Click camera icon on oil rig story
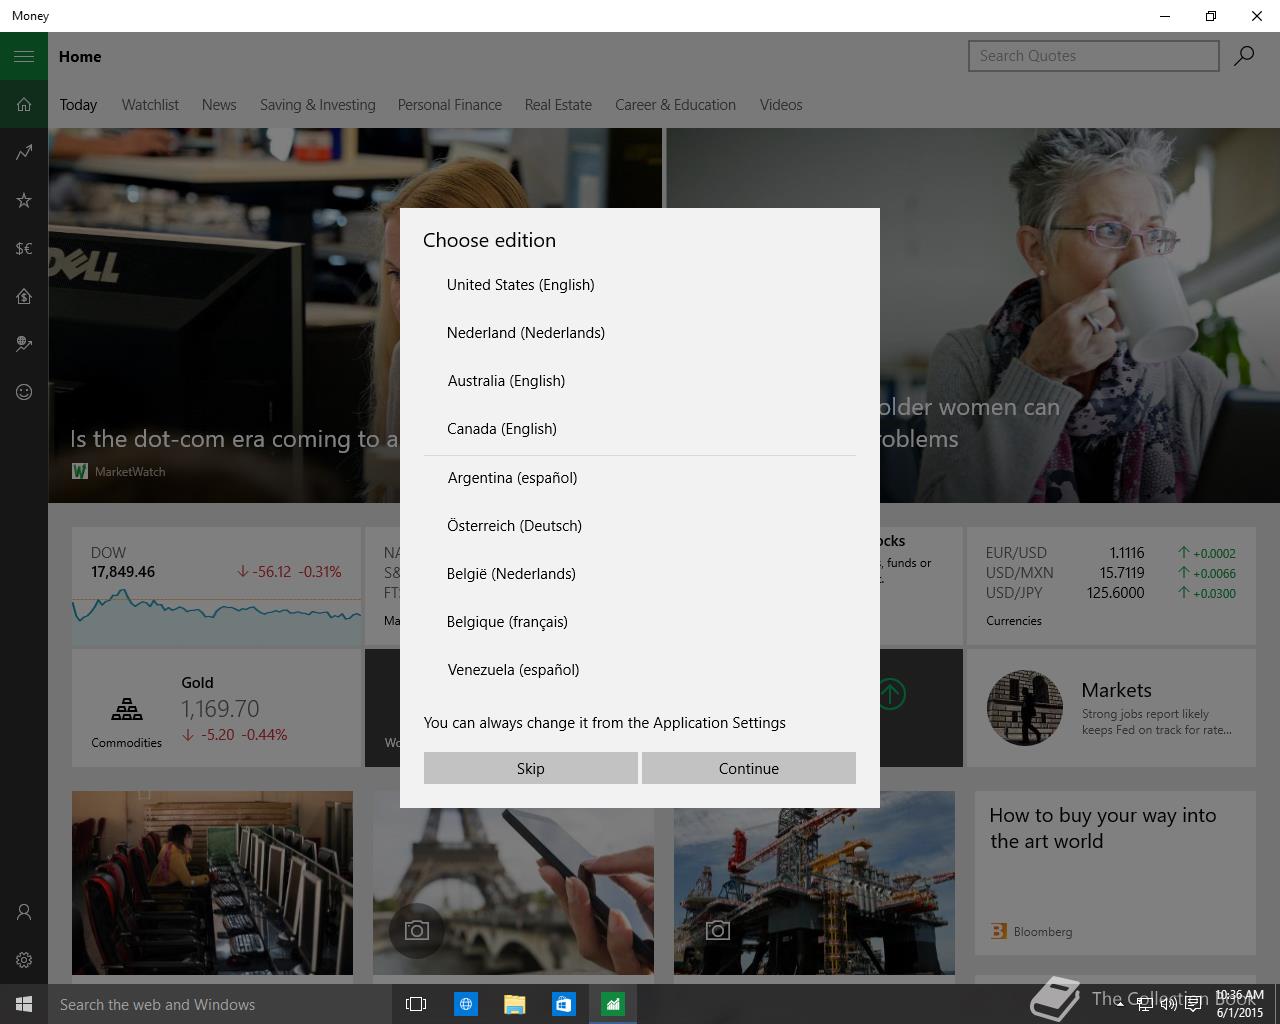1280x1024 pixels. pyautogui.click(x=718, y=931)
